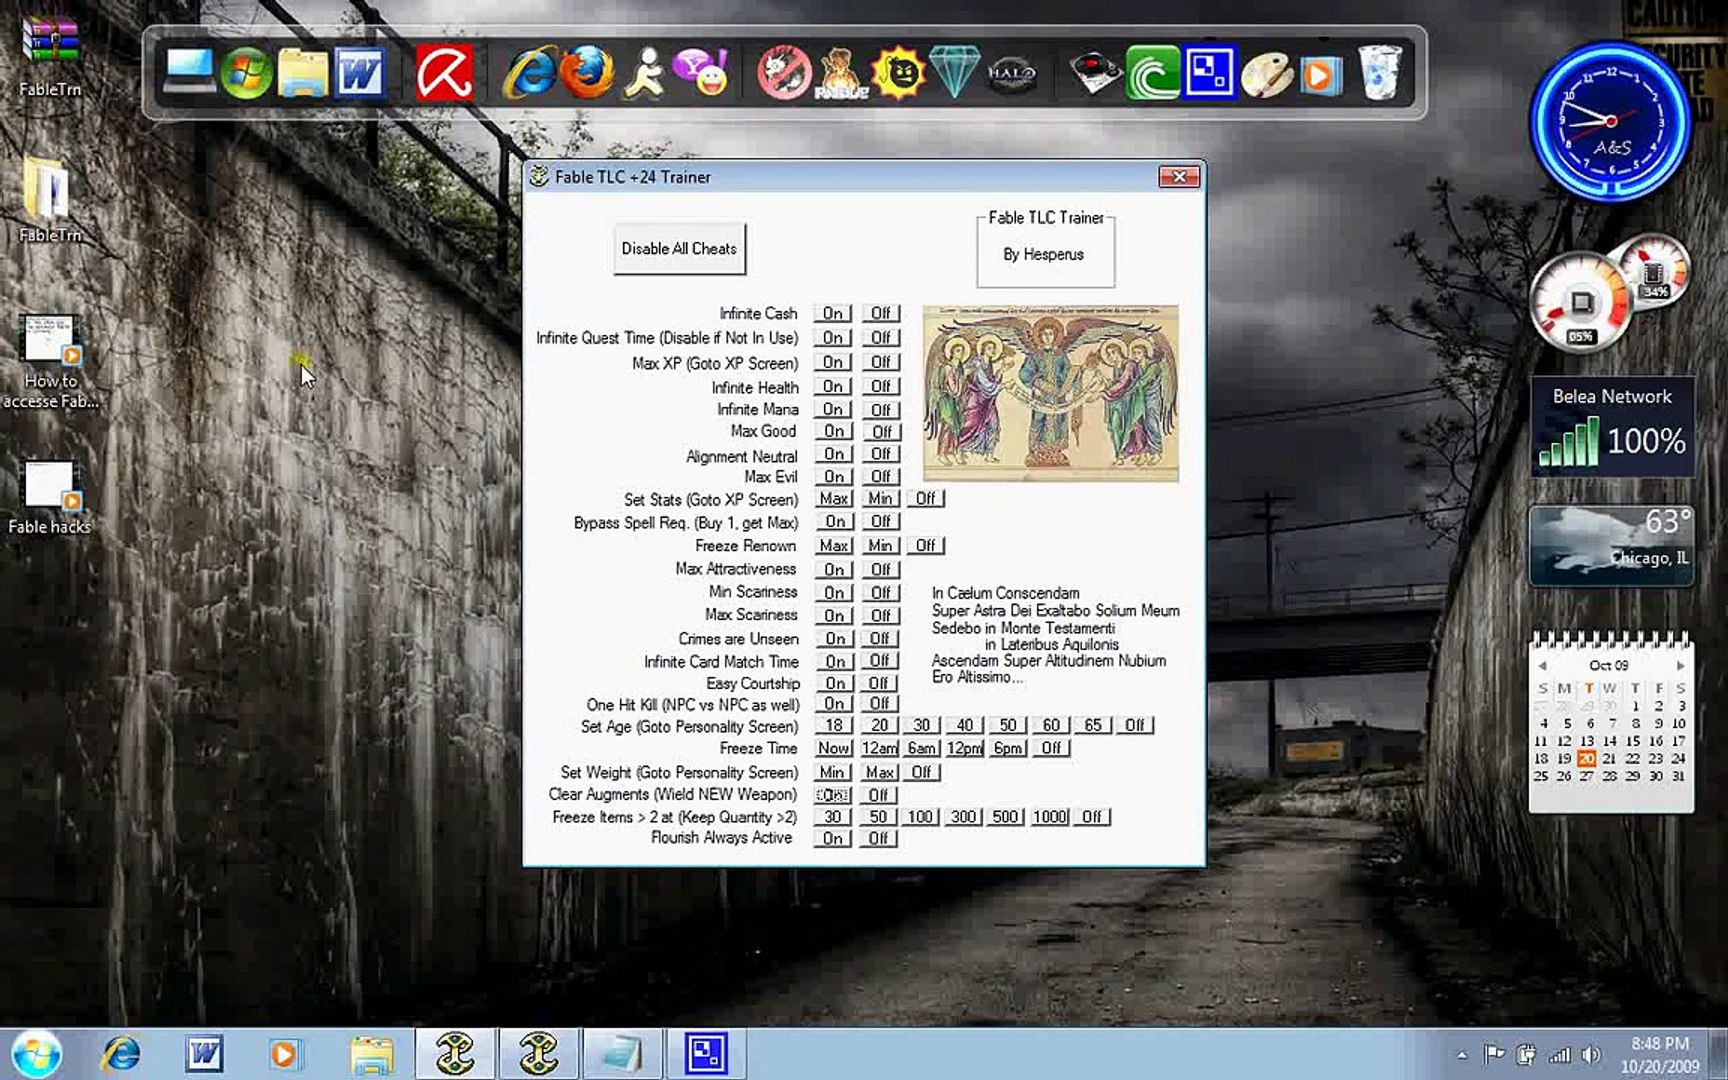This screenshot has width=1728, height=1080.
Task: Freeze Time at 12pm
Action: pyautogui.click(x=965, y=748)
